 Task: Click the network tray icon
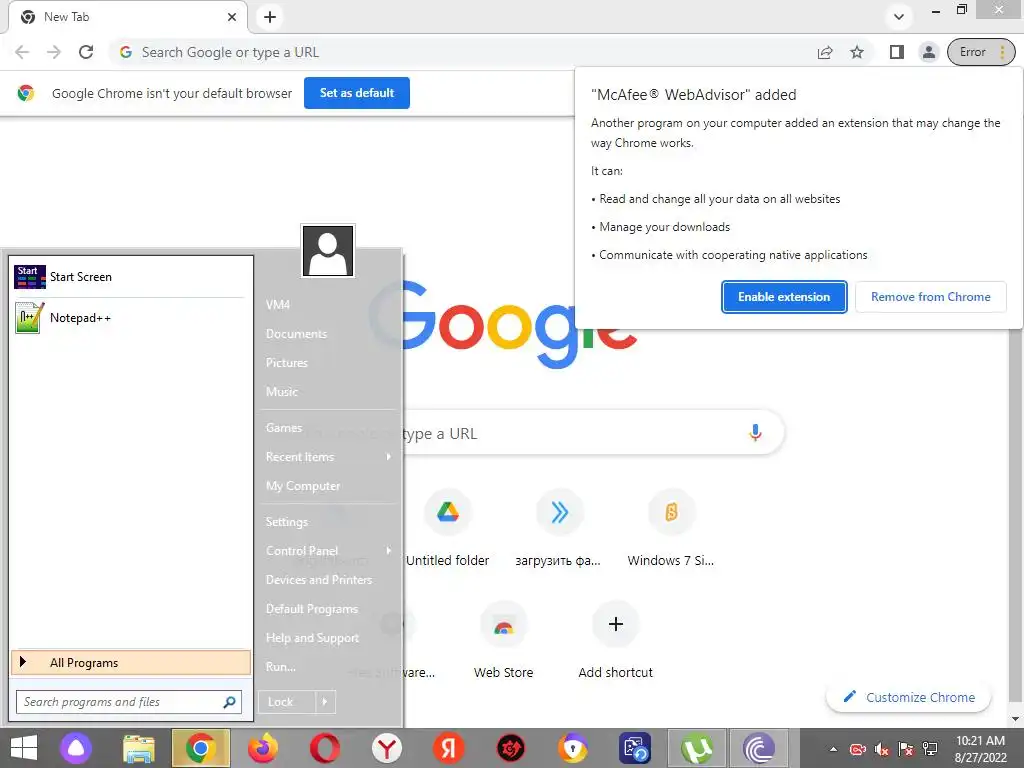point(930,749)
